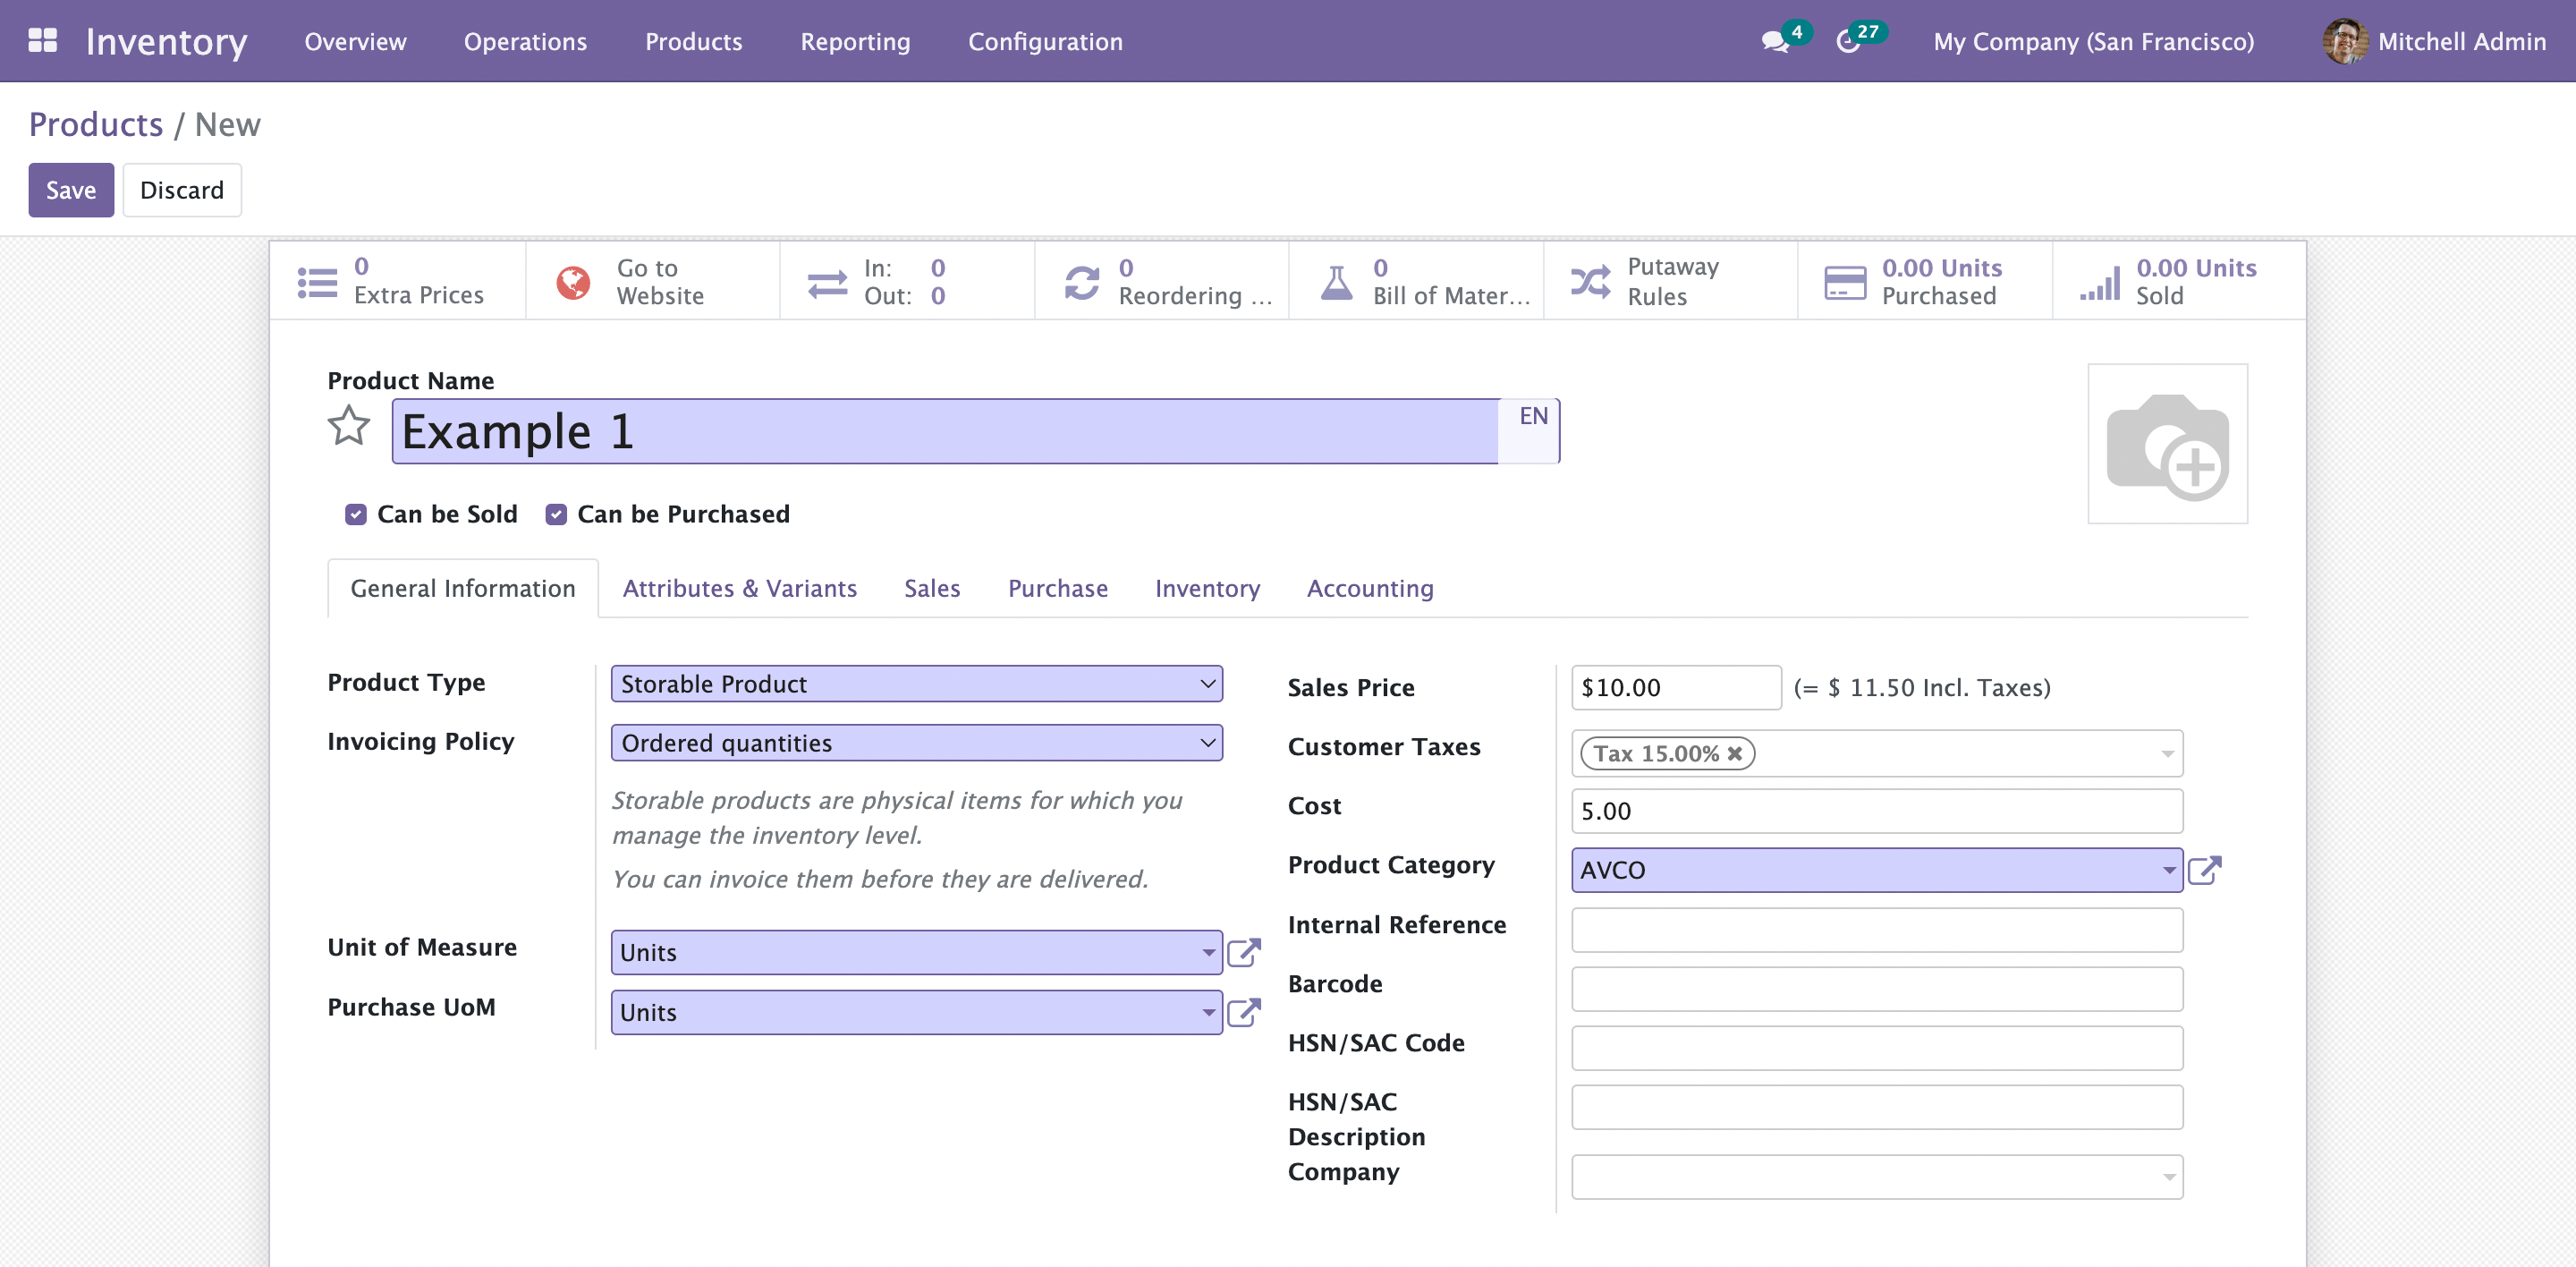Screen dimensions: 2576x1267
Task: Open external link beside Unit of Measure
Action: (1243, 953)
